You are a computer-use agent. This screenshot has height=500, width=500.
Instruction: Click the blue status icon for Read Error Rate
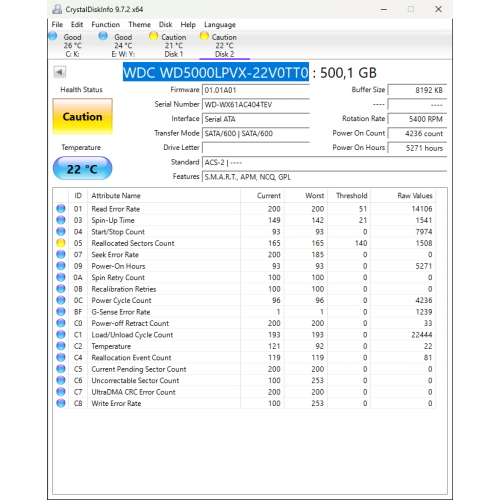[x=61, y=209]
